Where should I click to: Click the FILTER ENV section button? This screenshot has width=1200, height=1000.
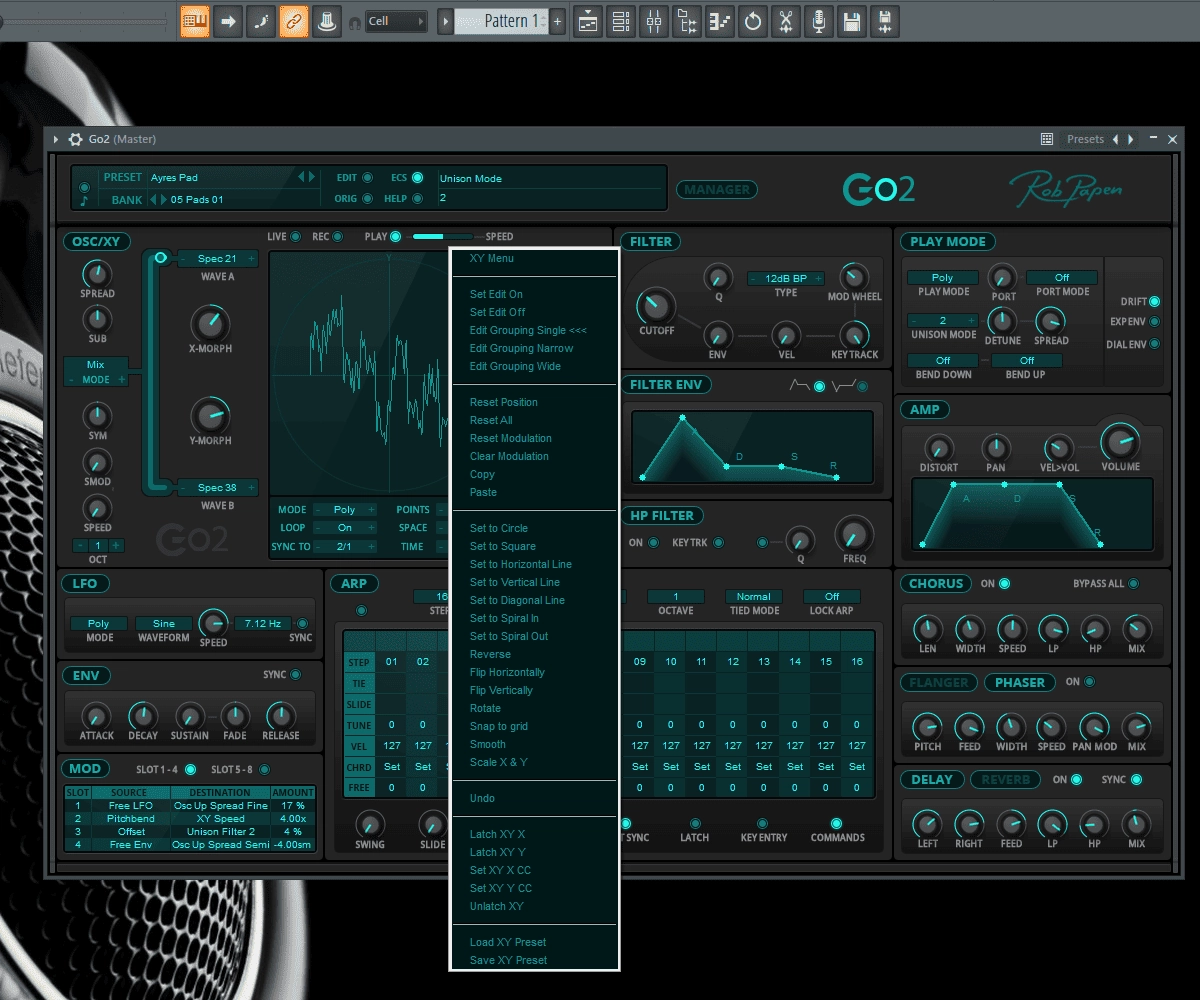(x=667, y=385)
